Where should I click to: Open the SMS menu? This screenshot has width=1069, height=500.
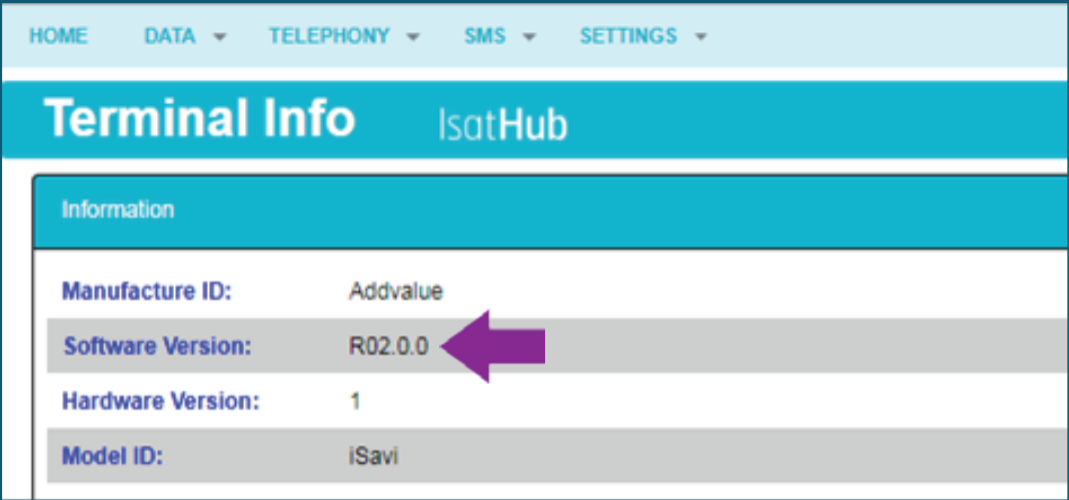click(x=485, y=36)
